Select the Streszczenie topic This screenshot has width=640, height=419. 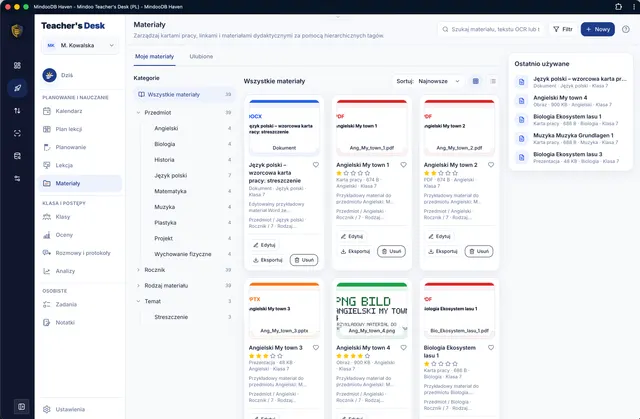pos(187,317)
